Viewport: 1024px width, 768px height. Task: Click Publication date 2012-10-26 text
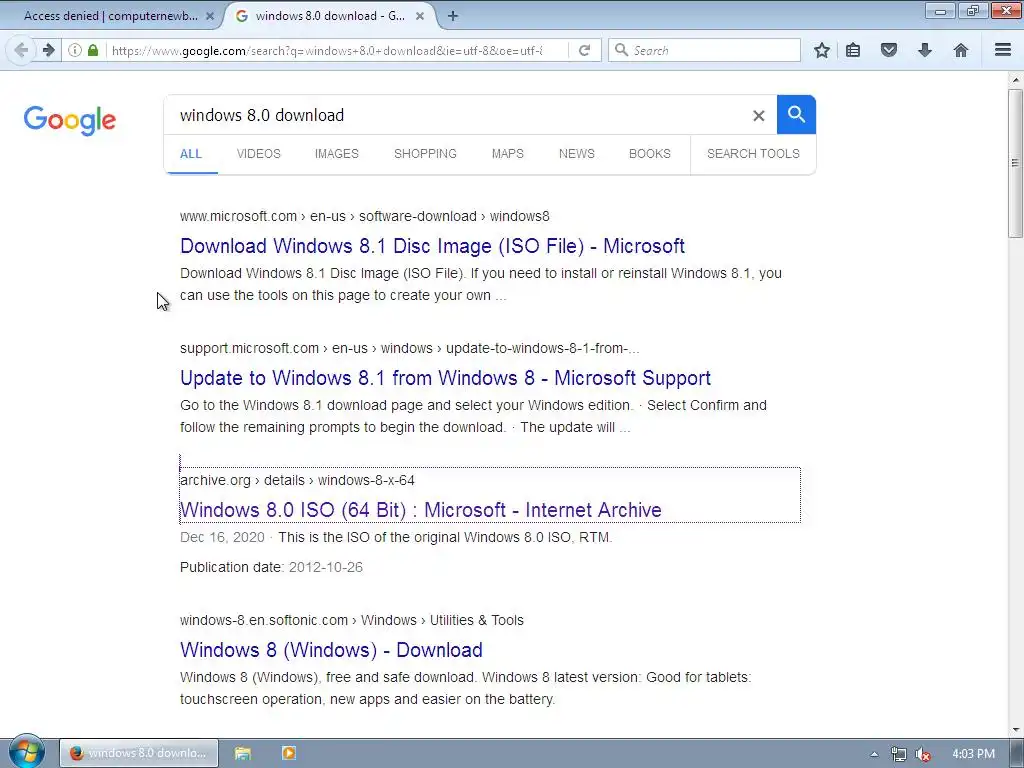point(271,568)
